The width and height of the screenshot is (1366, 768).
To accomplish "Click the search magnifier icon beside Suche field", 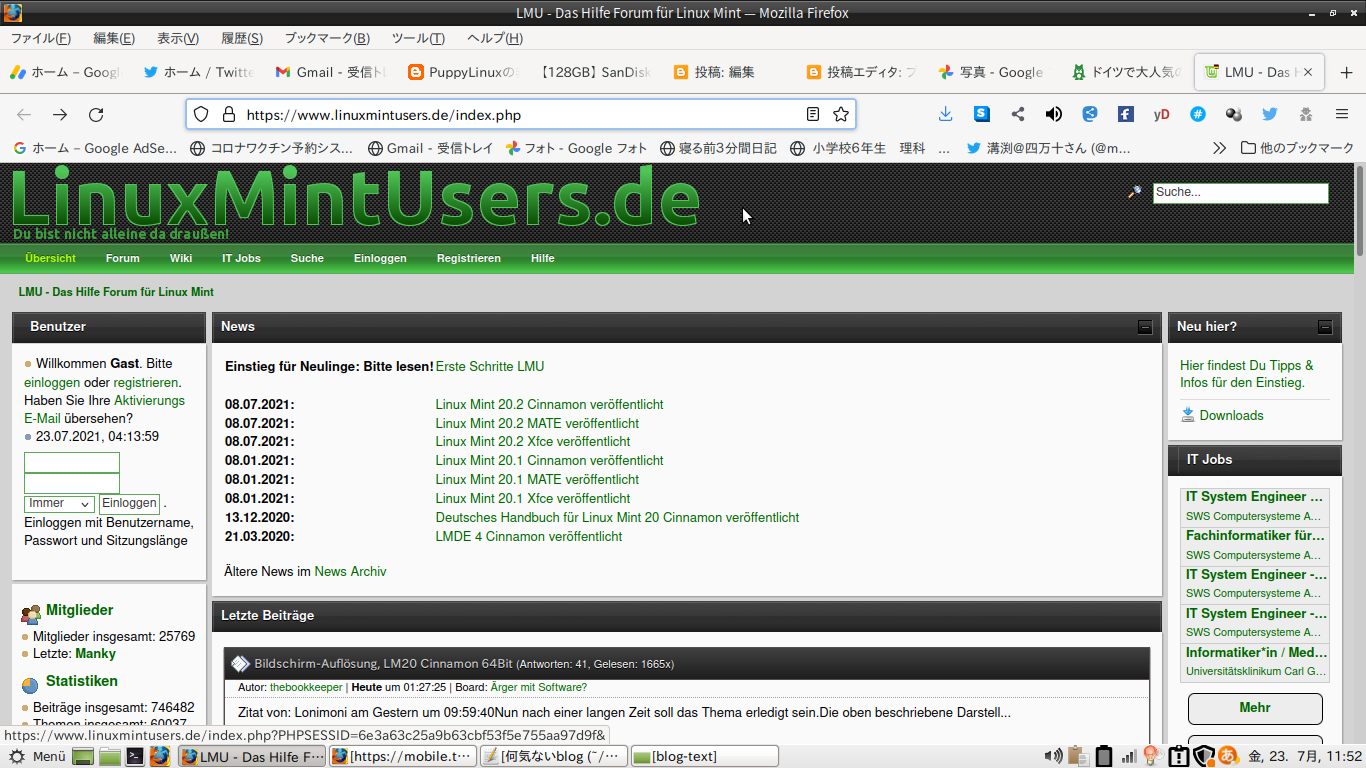I will click(x=1135, y=192).
